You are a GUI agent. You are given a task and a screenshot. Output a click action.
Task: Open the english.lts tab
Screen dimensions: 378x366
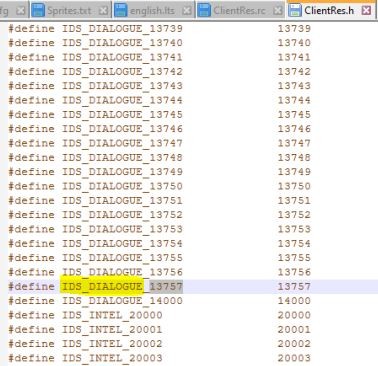pyautogui.click(x=153, y=11)
